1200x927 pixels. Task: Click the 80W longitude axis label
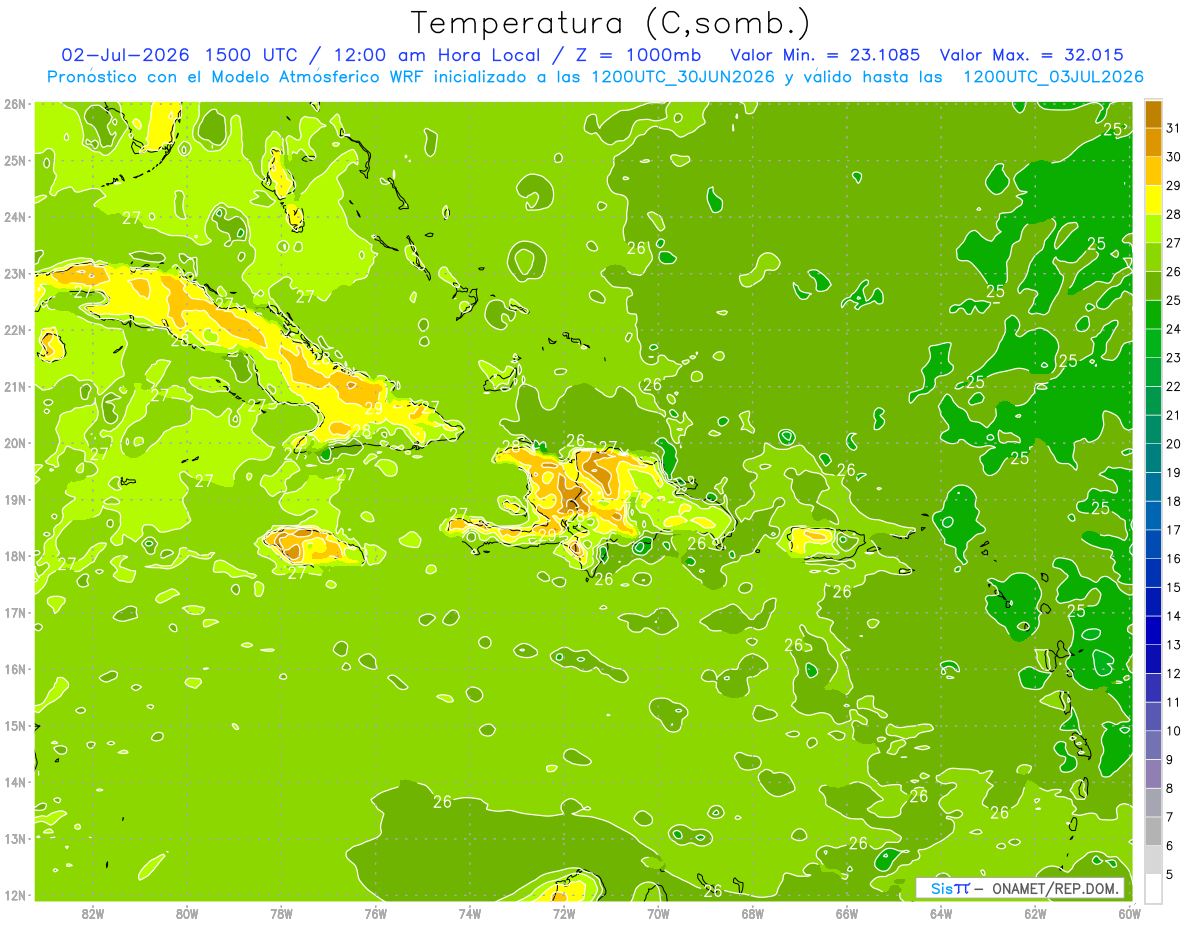point(187,913)
